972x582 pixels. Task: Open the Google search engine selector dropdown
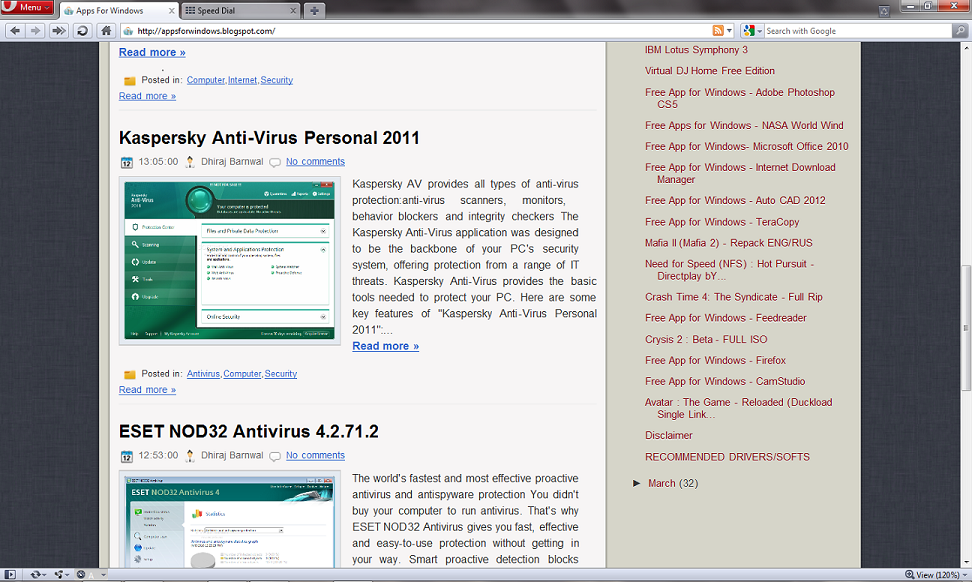(x=753, y=30)
